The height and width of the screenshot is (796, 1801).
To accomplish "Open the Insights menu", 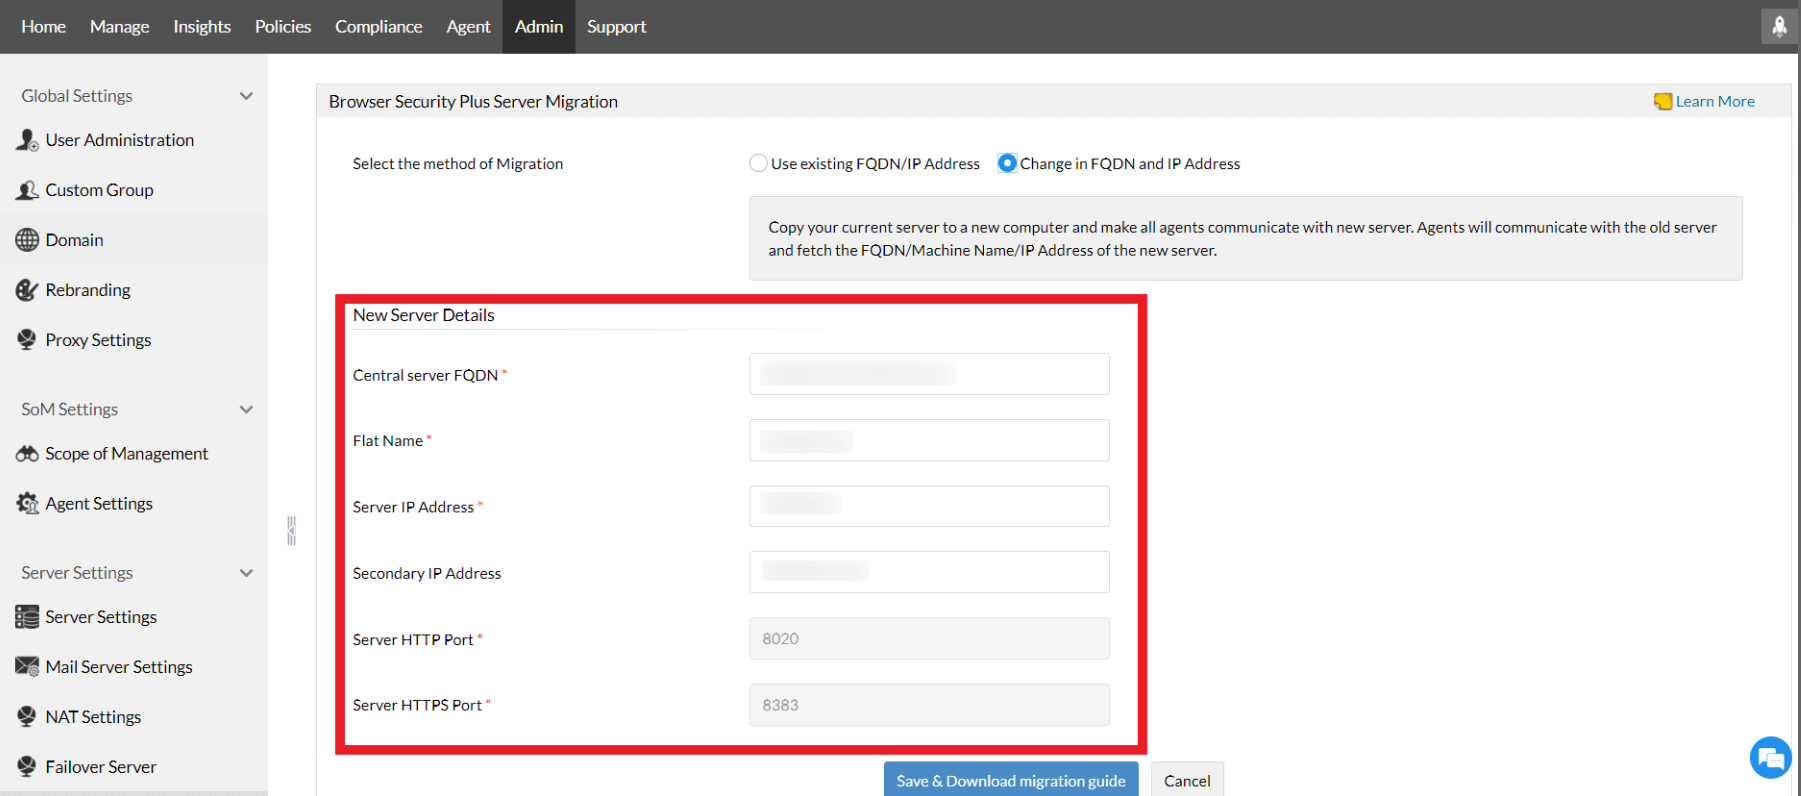I will [202, 27].
